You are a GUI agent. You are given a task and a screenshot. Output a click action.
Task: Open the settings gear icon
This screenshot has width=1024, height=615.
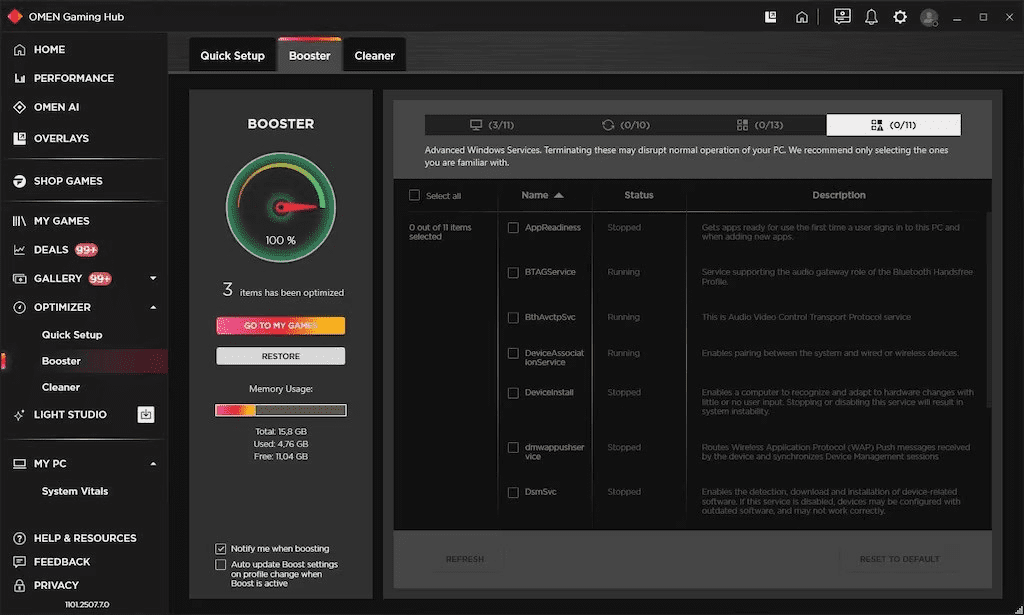[898, 16]
